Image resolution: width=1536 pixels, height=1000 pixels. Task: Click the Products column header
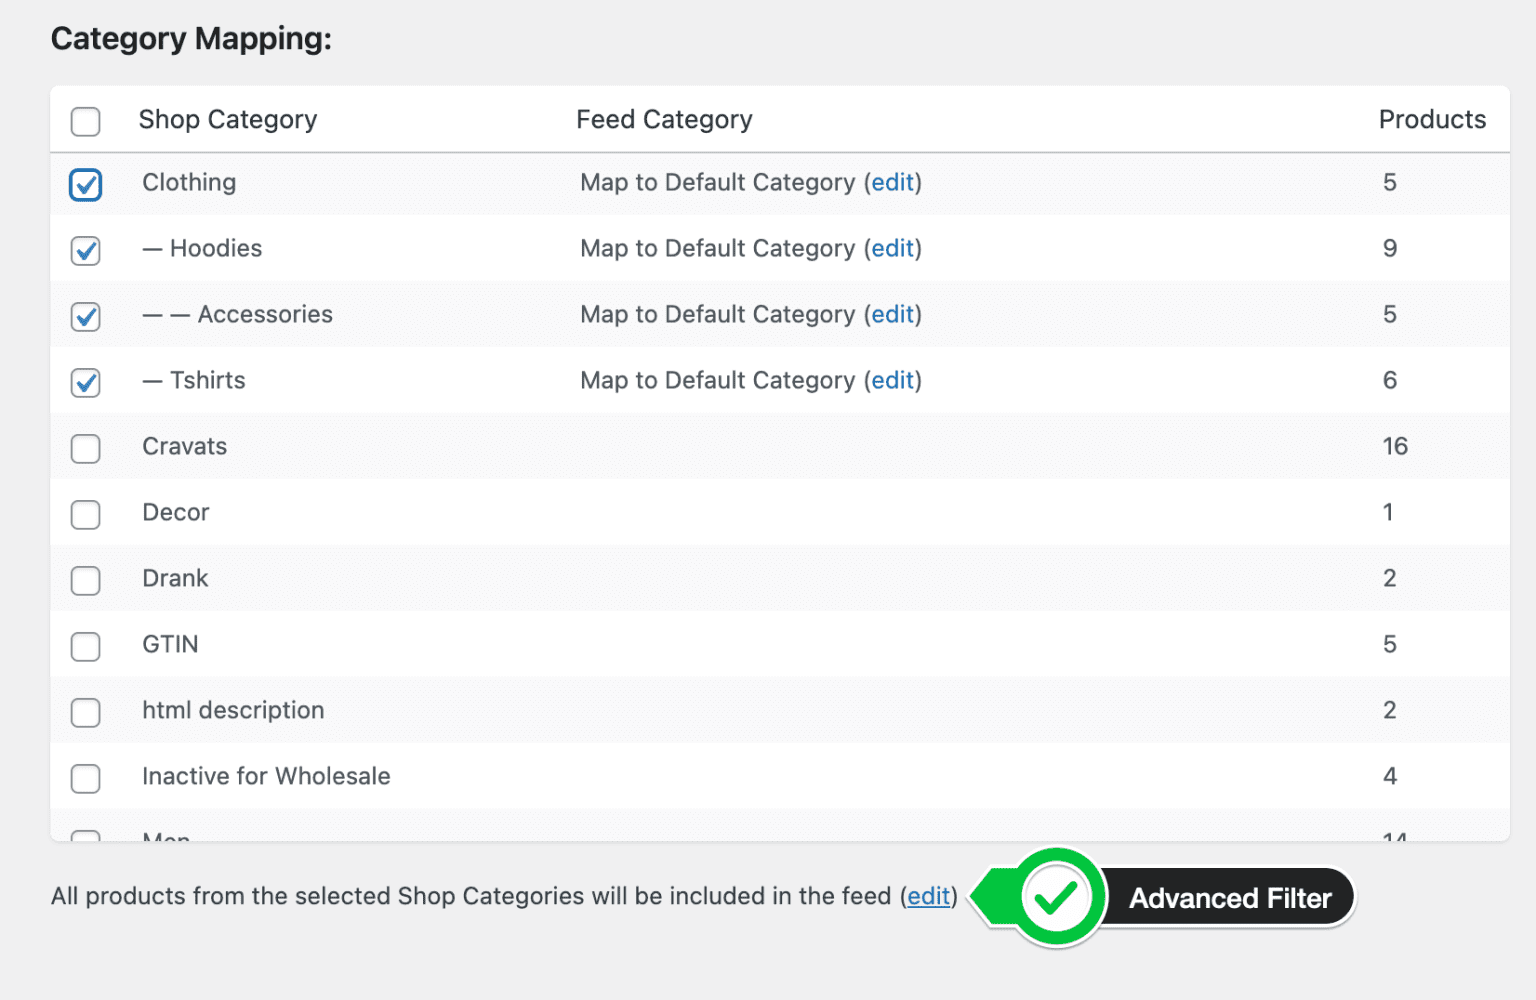pos(1432,119)
